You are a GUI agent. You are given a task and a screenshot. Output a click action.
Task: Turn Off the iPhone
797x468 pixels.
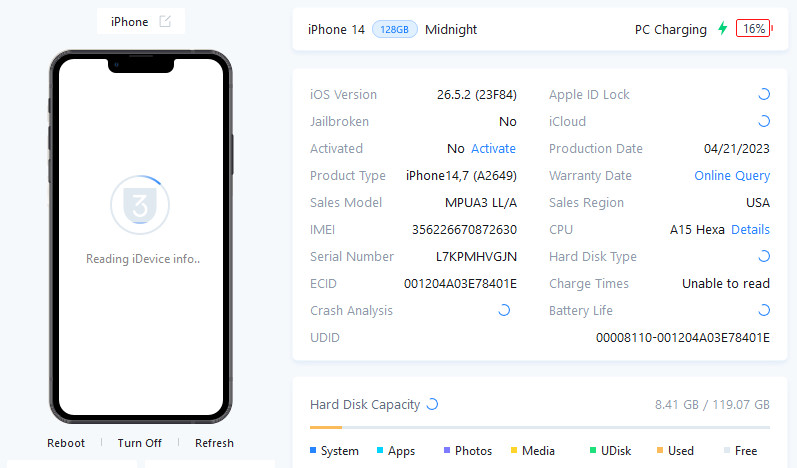point(140,443)
